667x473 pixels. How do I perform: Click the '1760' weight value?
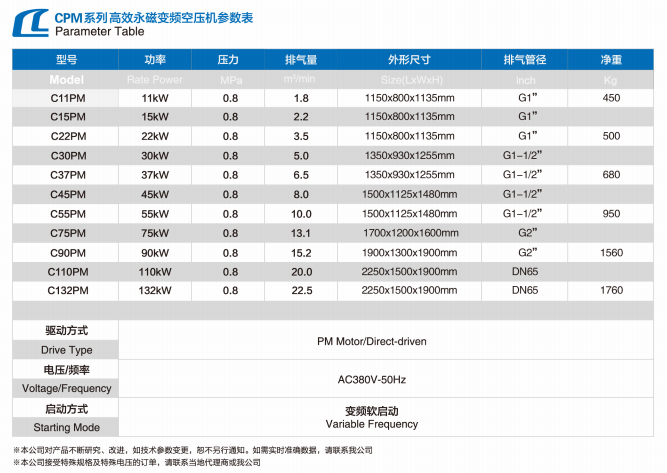tap(612, 291)
